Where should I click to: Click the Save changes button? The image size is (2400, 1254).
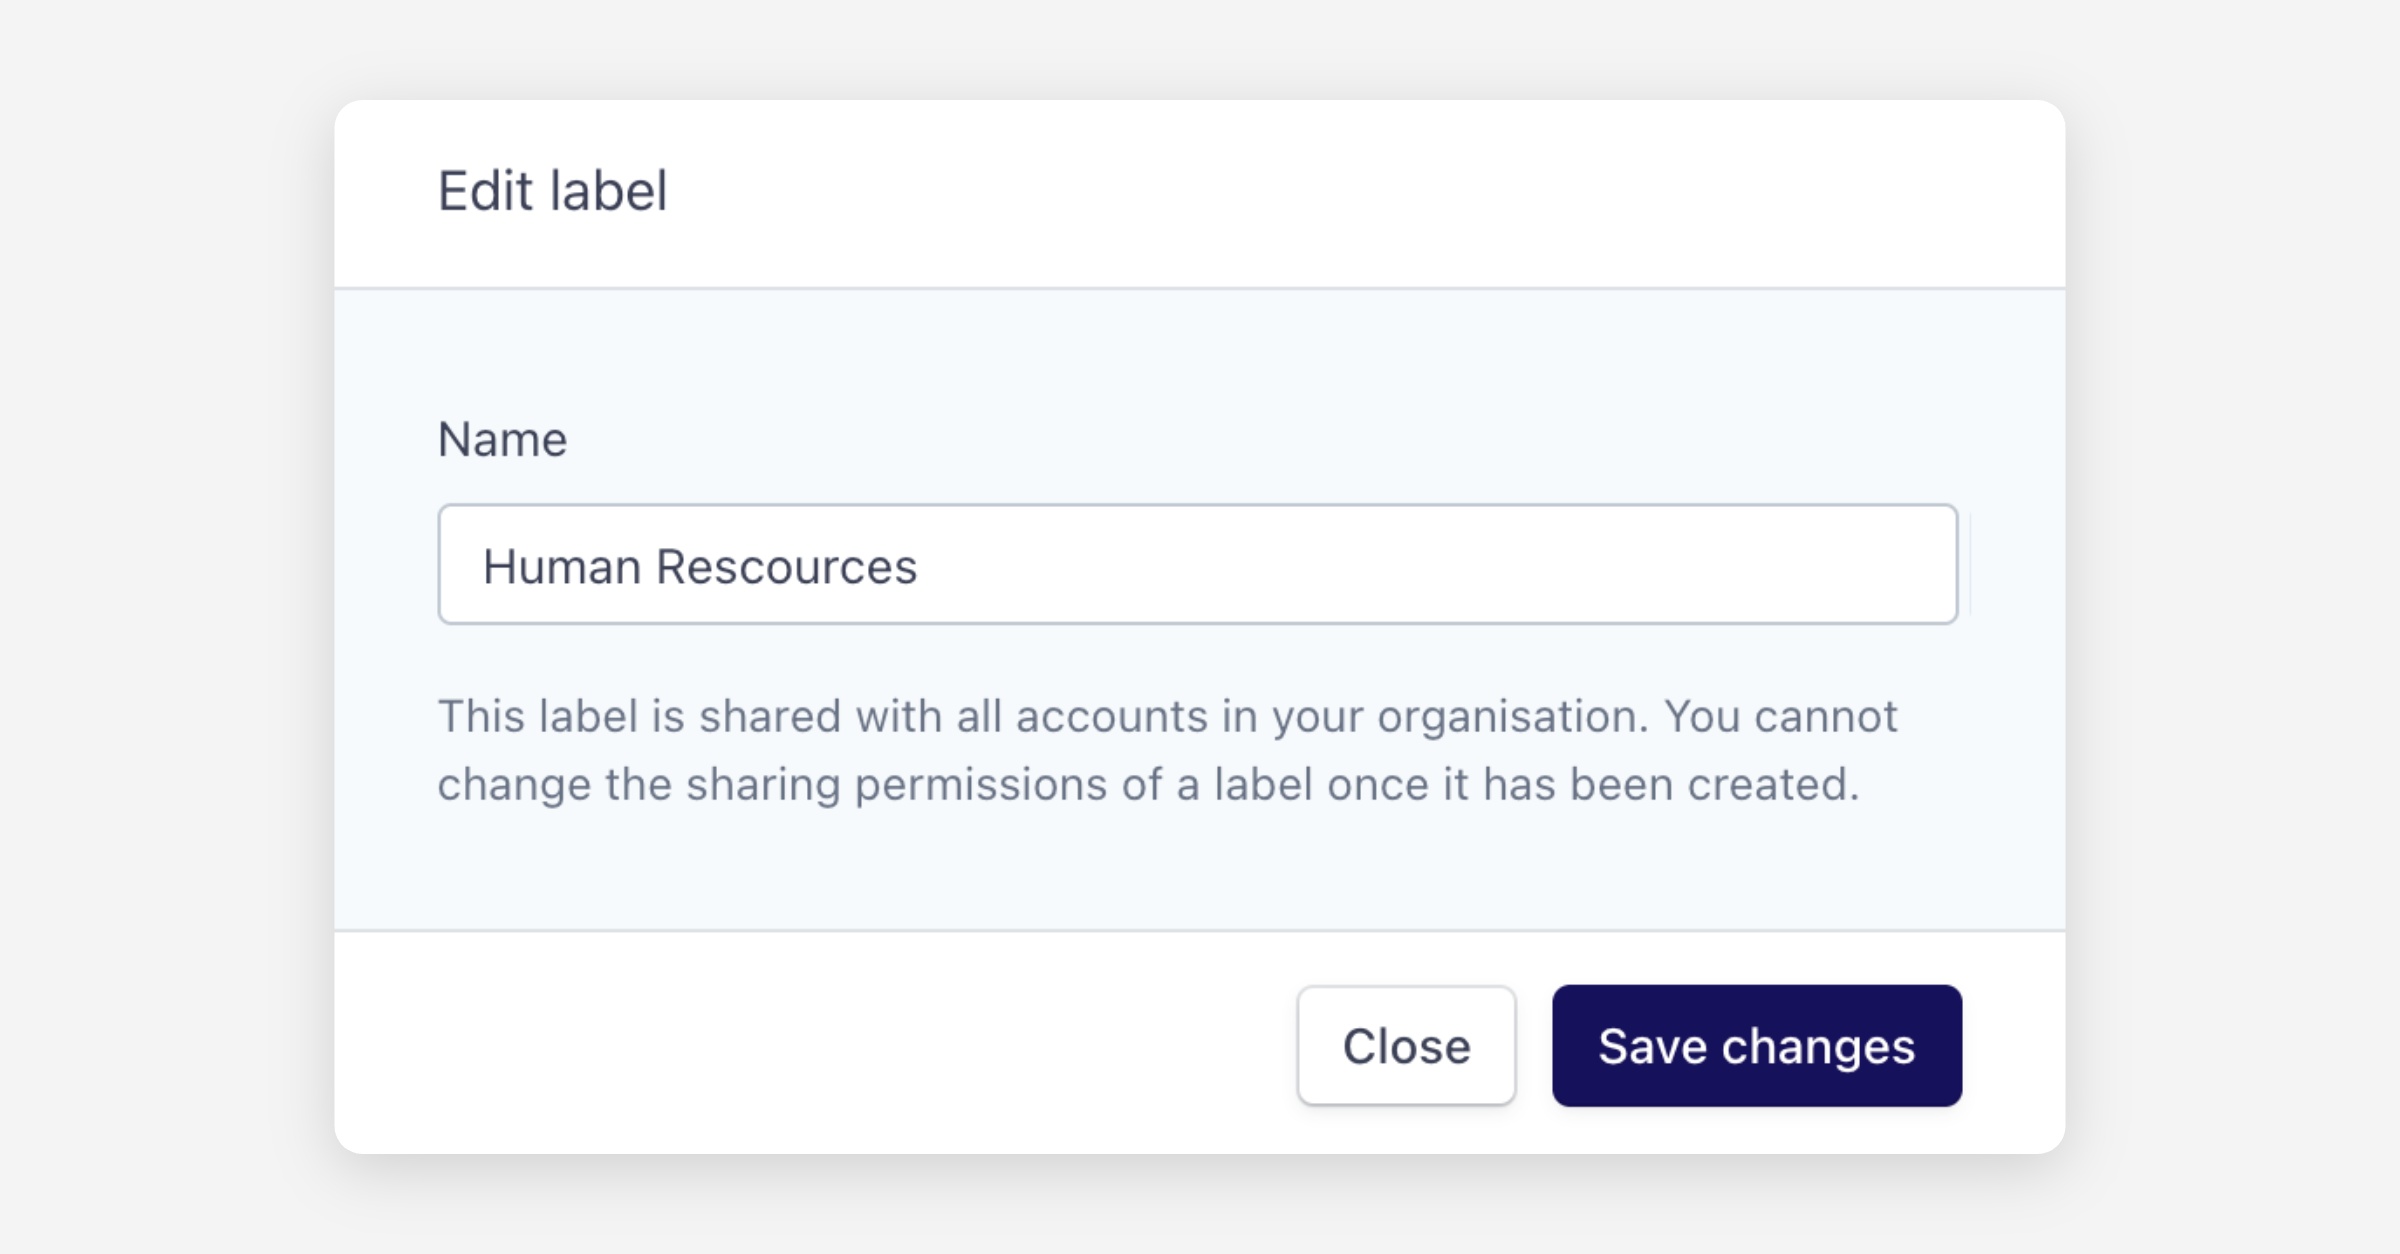click(x=1756, y=1046)
